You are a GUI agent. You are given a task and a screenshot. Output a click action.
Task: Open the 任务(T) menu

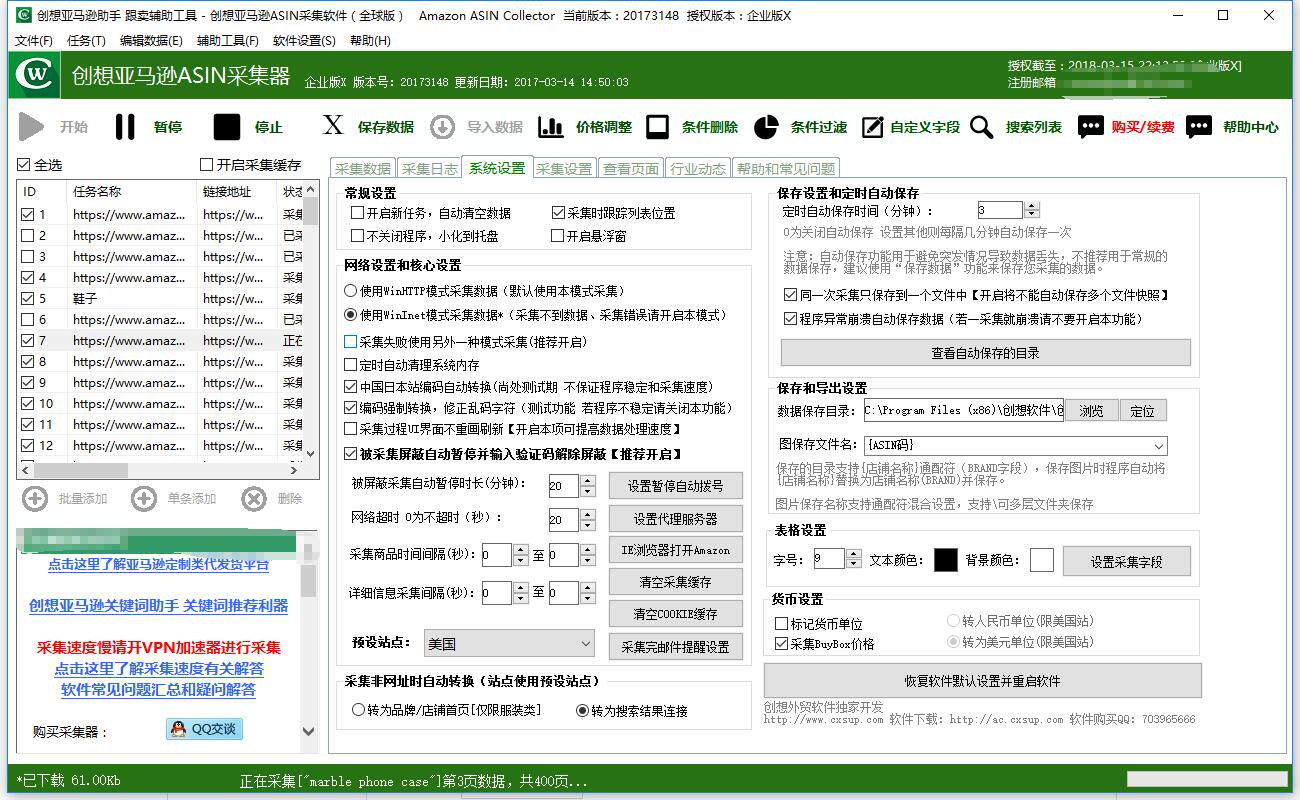coord(86,41)
